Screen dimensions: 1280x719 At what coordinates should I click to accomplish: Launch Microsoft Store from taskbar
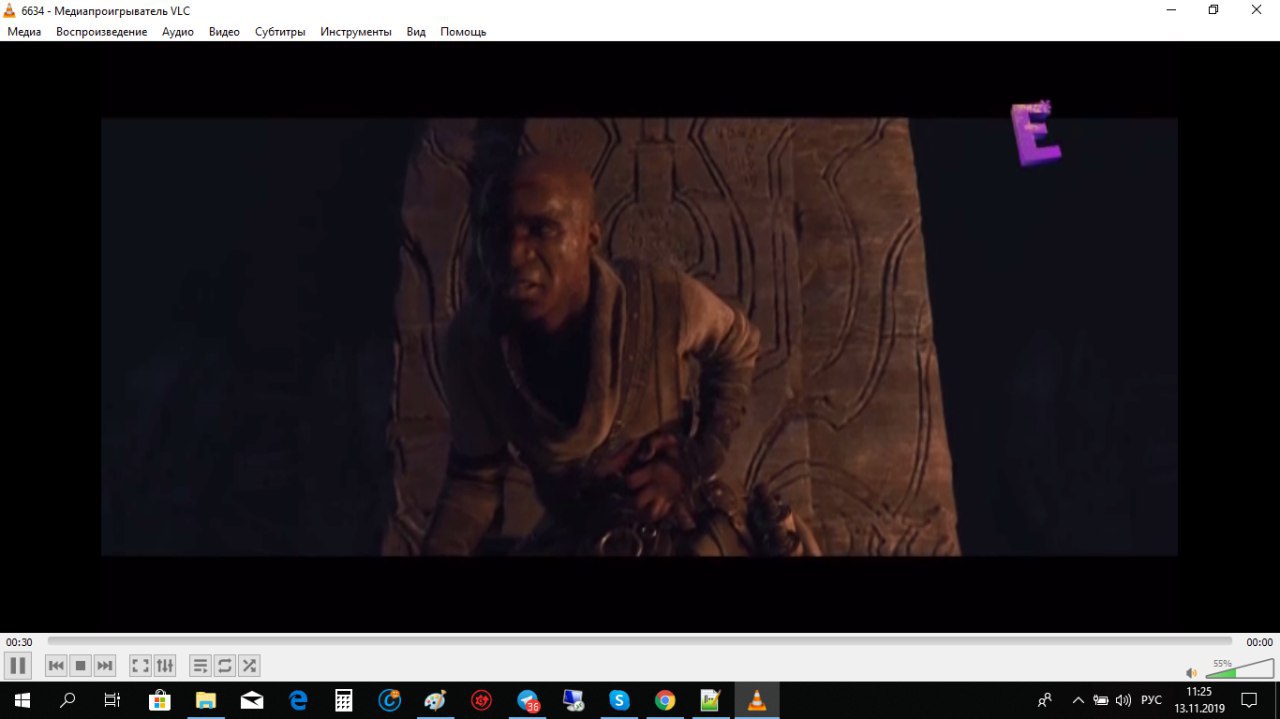pyautogui.click(x=160, y=700)
